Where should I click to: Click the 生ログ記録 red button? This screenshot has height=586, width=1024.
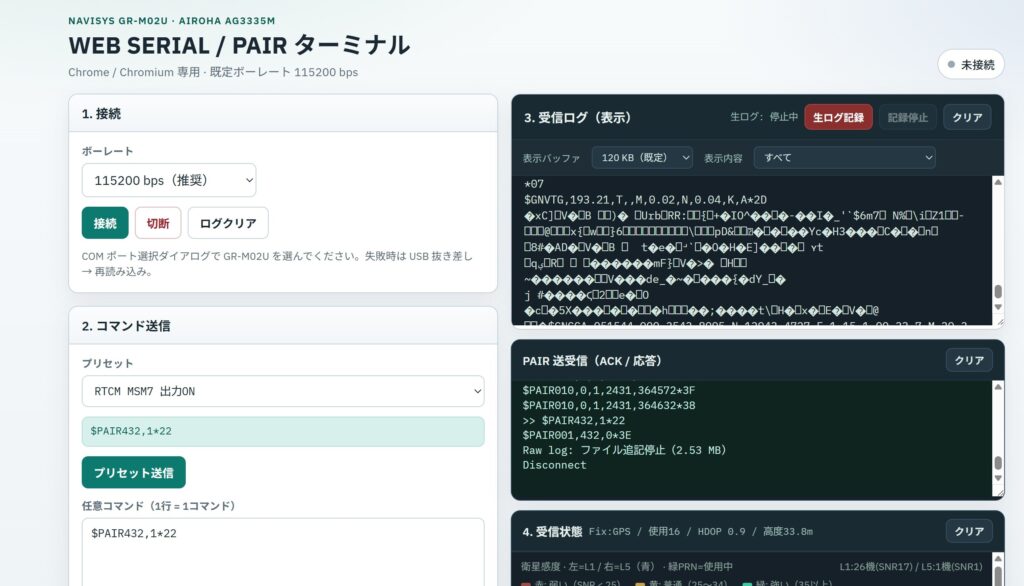(838, 118)
